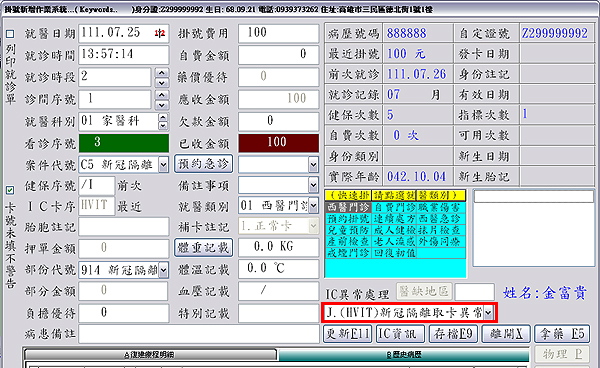Click the 物理 P button
Screen dimensions: 600x368
[562, 354]
